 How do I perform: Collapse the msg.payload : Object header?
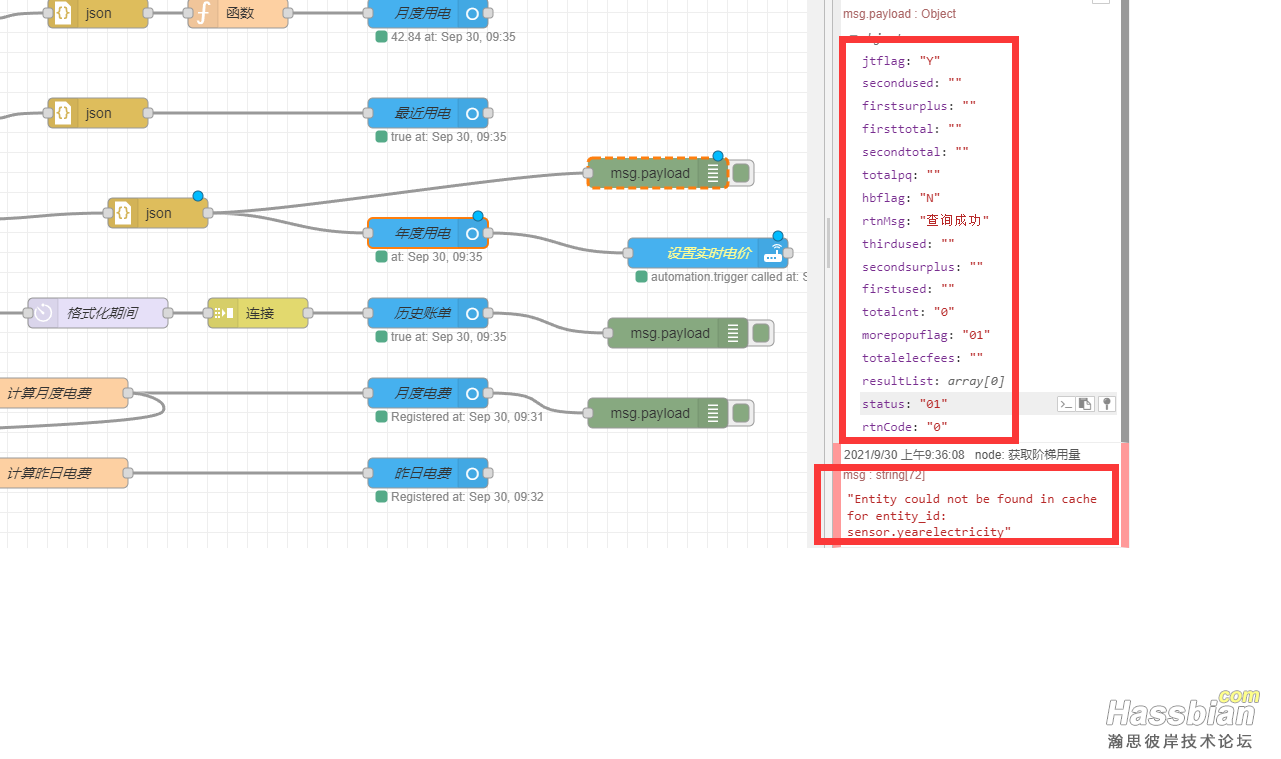pos(899,14)
